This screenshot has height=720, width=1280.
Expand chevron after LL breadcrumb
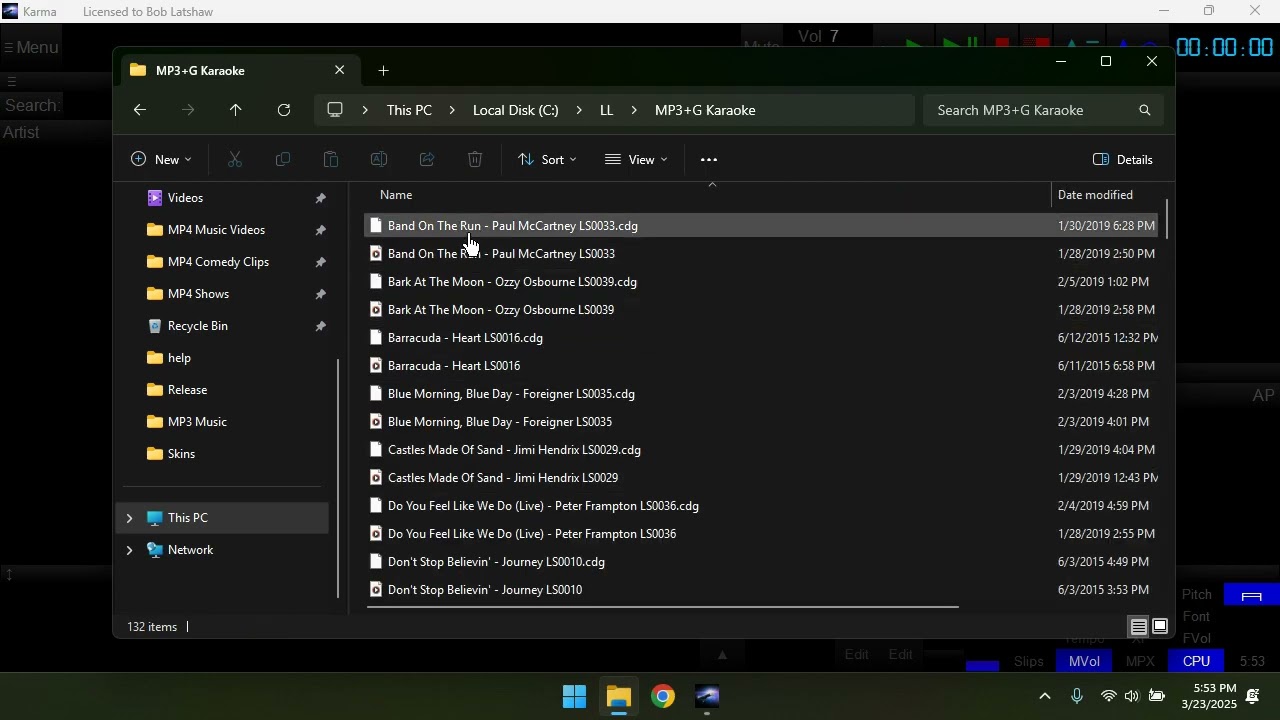pos(634,110)
